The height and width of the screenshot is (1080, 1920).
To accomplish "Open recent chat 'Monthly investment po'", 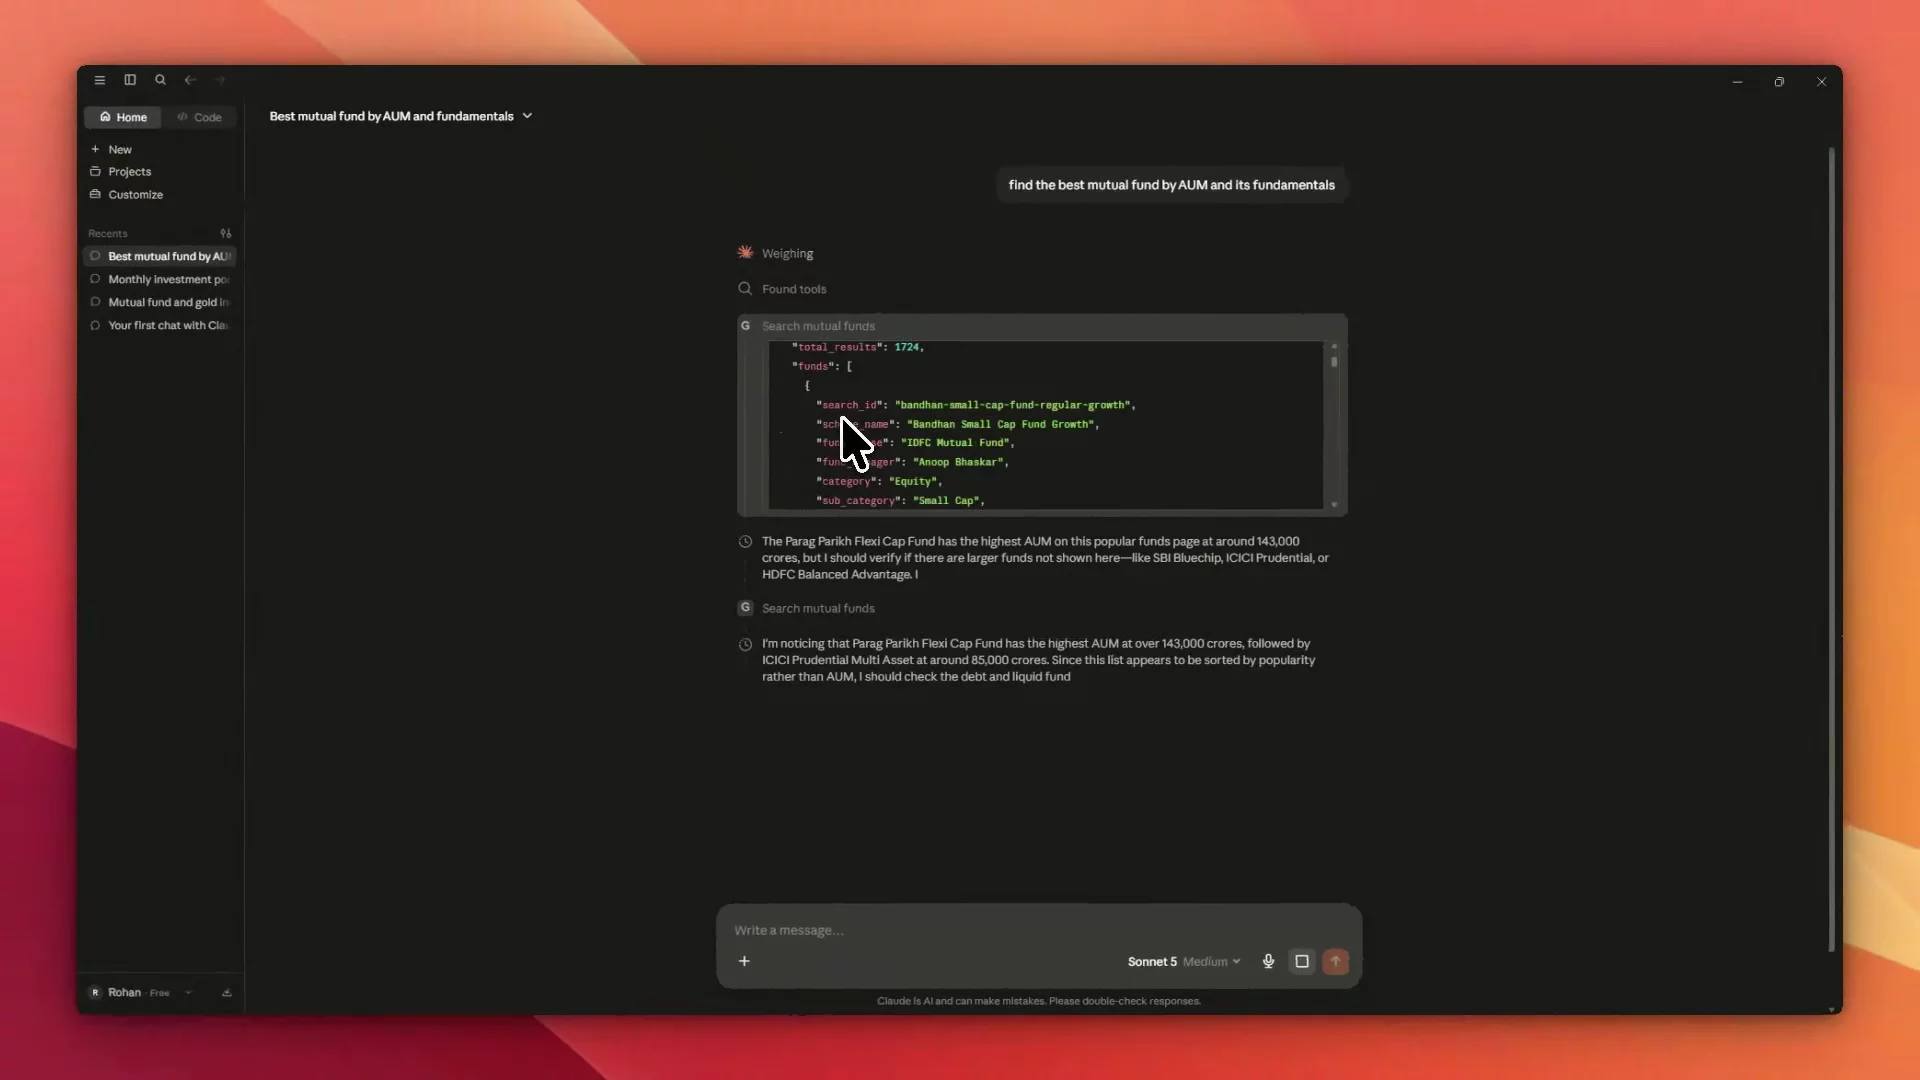I will coord(160,279).
